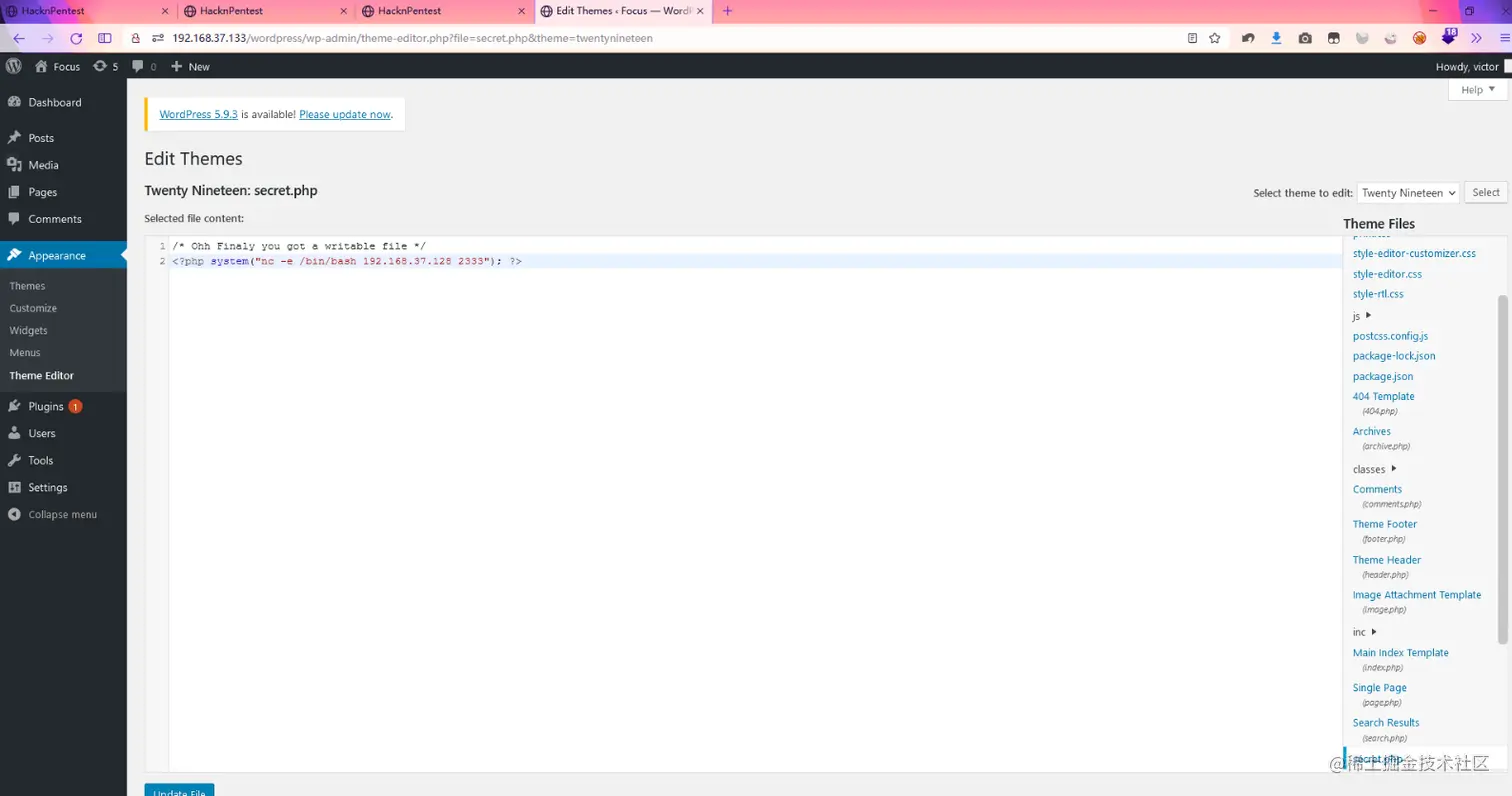Viewport: 1512px width, 796px height.
Task: Click the Please update now link
Action: (345, 114)
